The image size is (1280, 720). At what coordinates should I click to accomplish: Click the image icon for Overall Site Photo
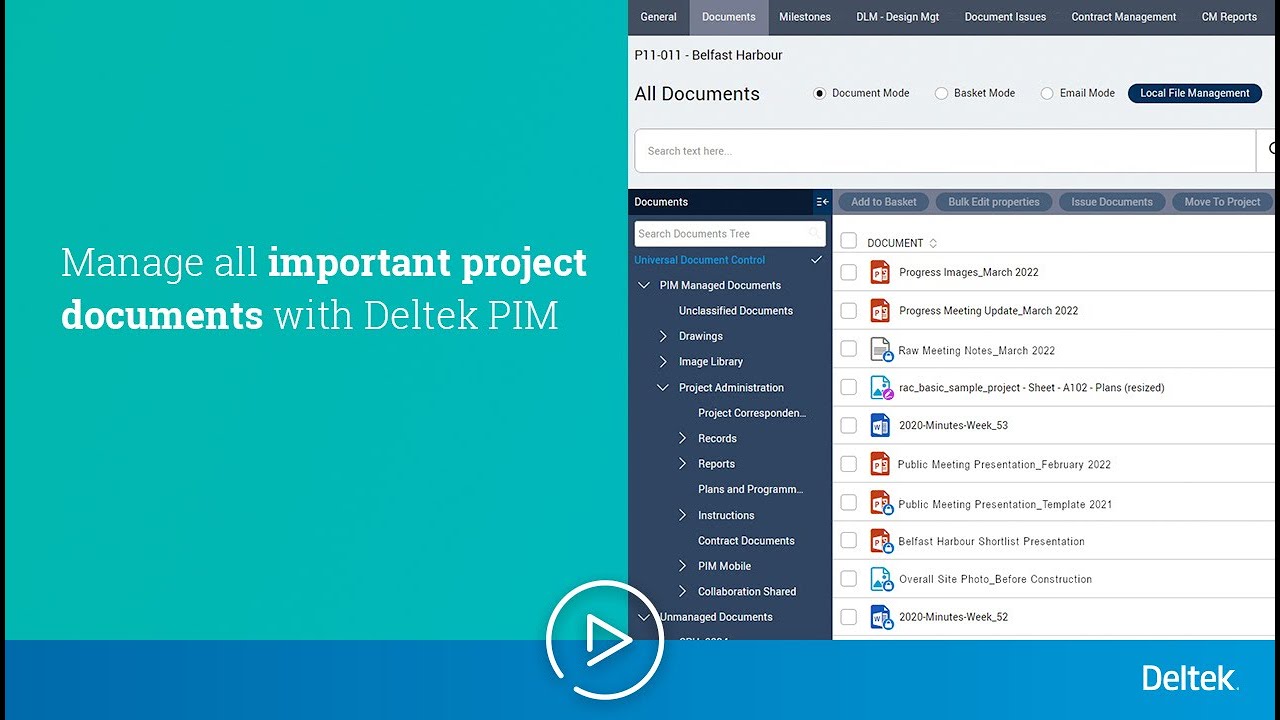[880, 579]
